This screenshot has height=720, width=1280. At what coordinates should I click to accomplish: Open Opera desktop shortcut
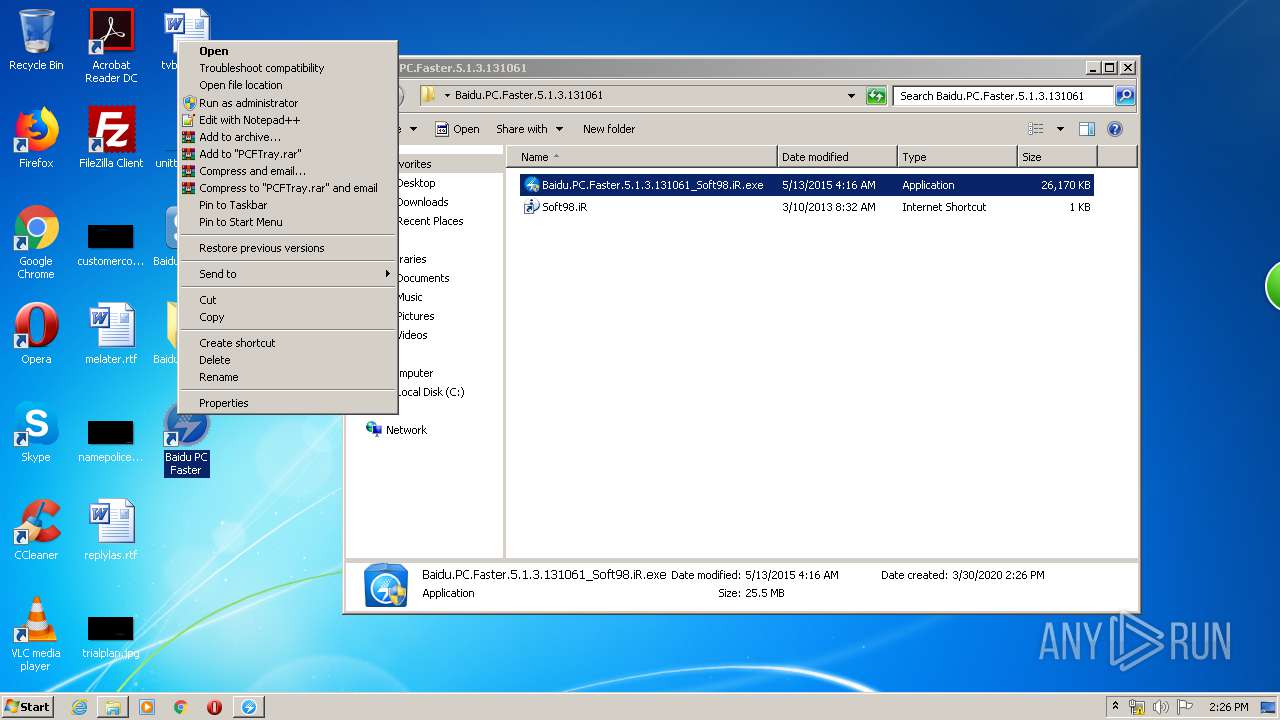click(x=36, y=334)
